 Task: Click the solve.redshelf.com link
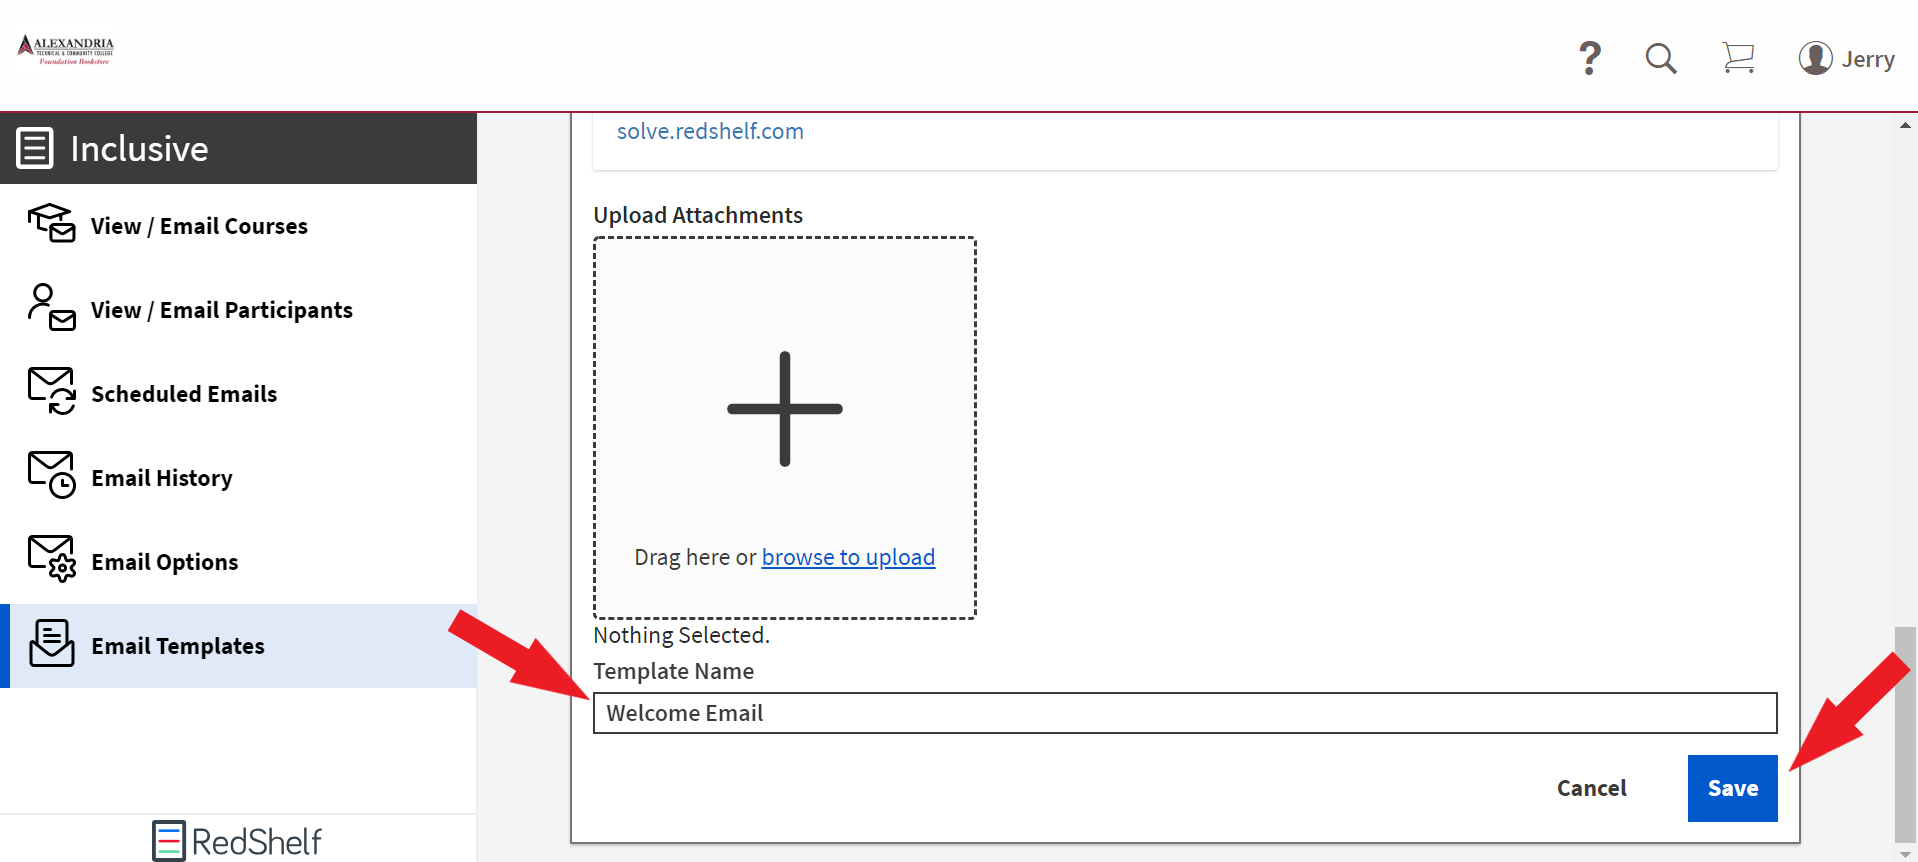pos(710,131)
